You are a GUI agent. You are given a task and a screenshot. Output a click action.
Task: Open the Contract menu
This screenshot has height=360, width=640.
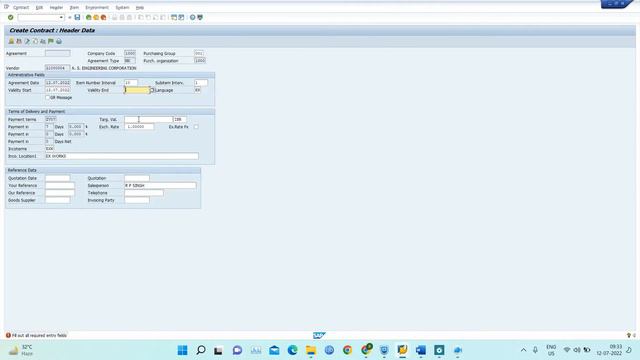point(21,7)
